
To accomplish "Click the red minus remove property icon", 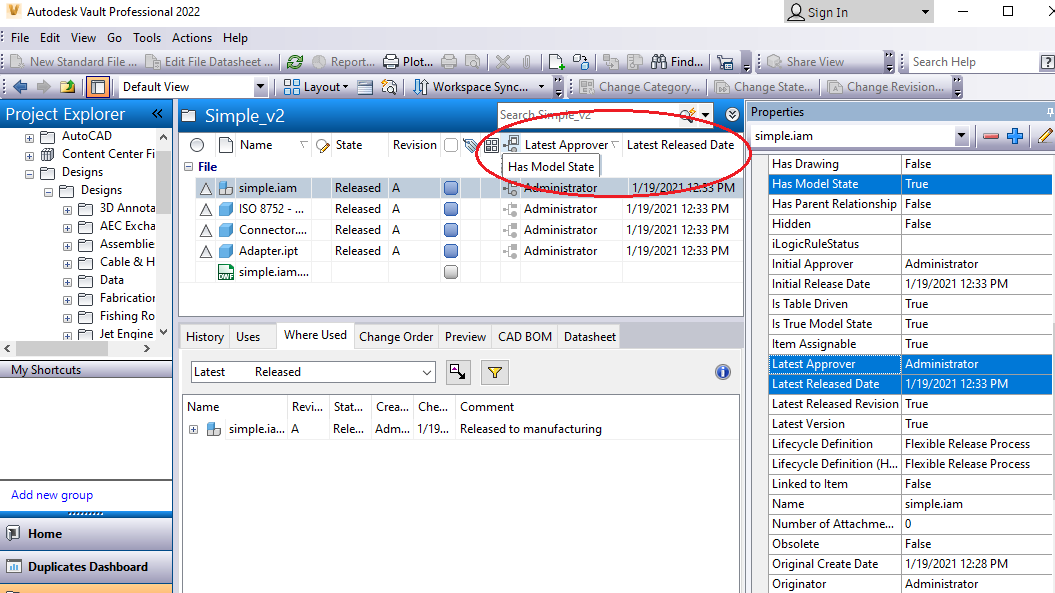I will point(990,136).
